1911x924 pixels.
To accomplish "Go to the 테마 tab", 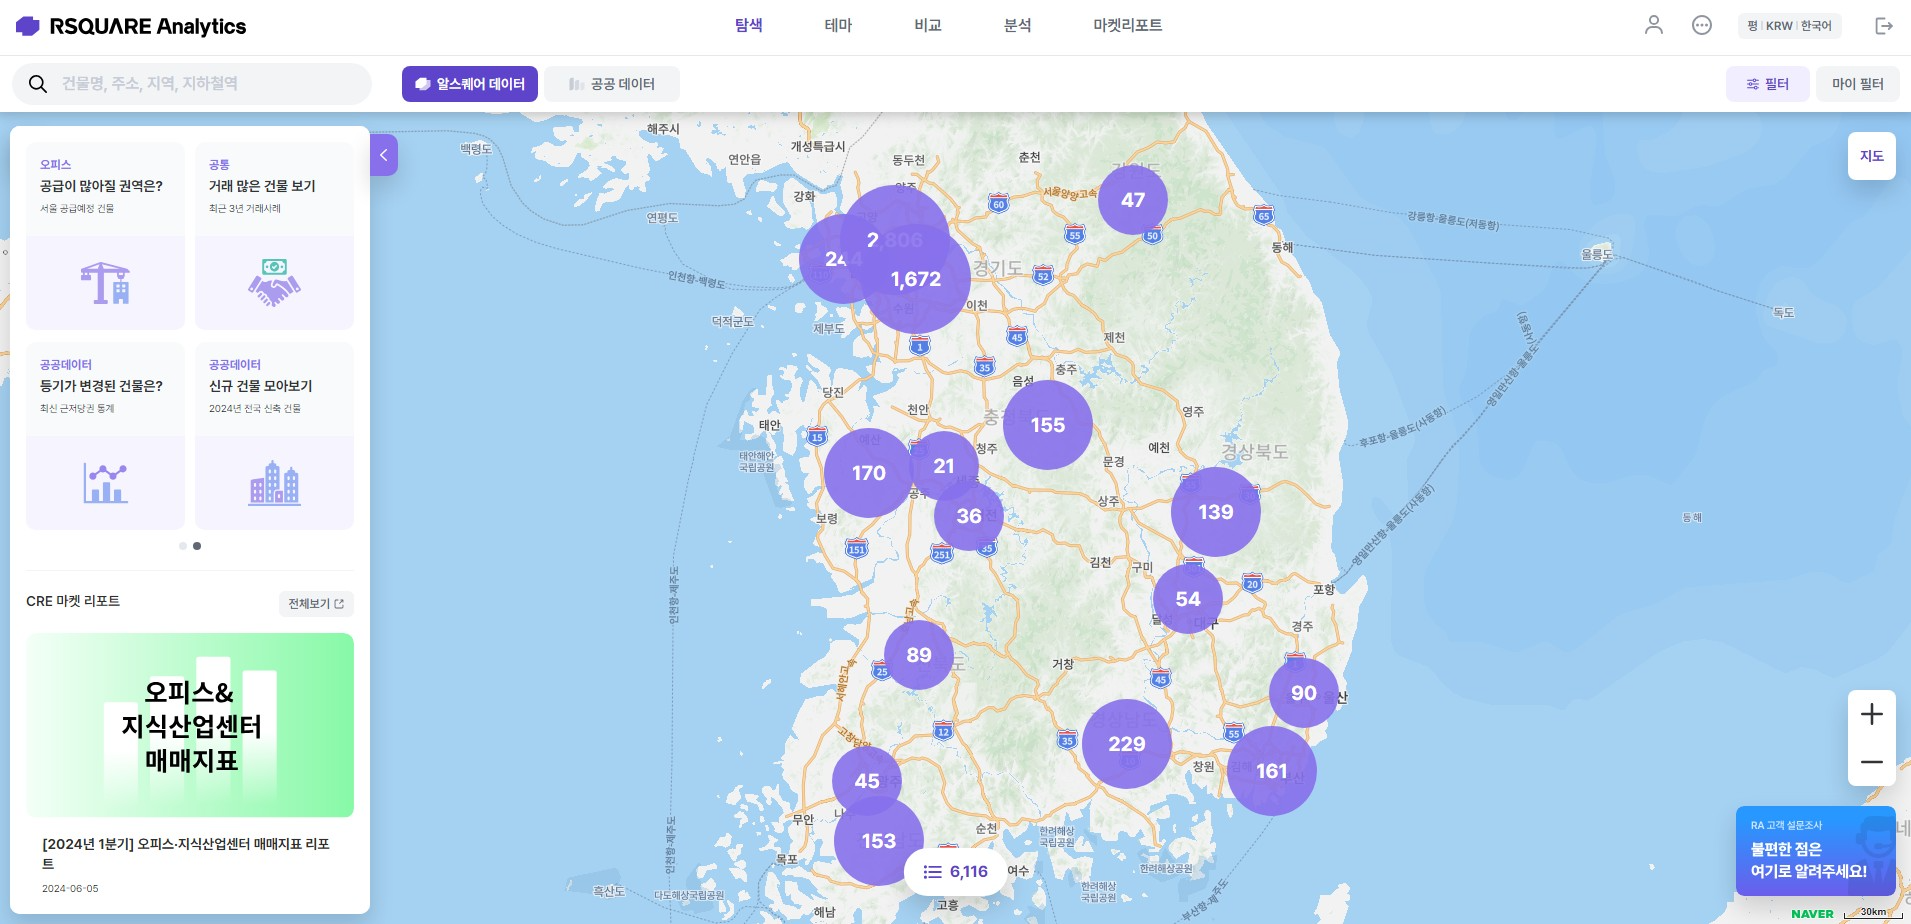I will pyautogui.click(x=838, y=25).
